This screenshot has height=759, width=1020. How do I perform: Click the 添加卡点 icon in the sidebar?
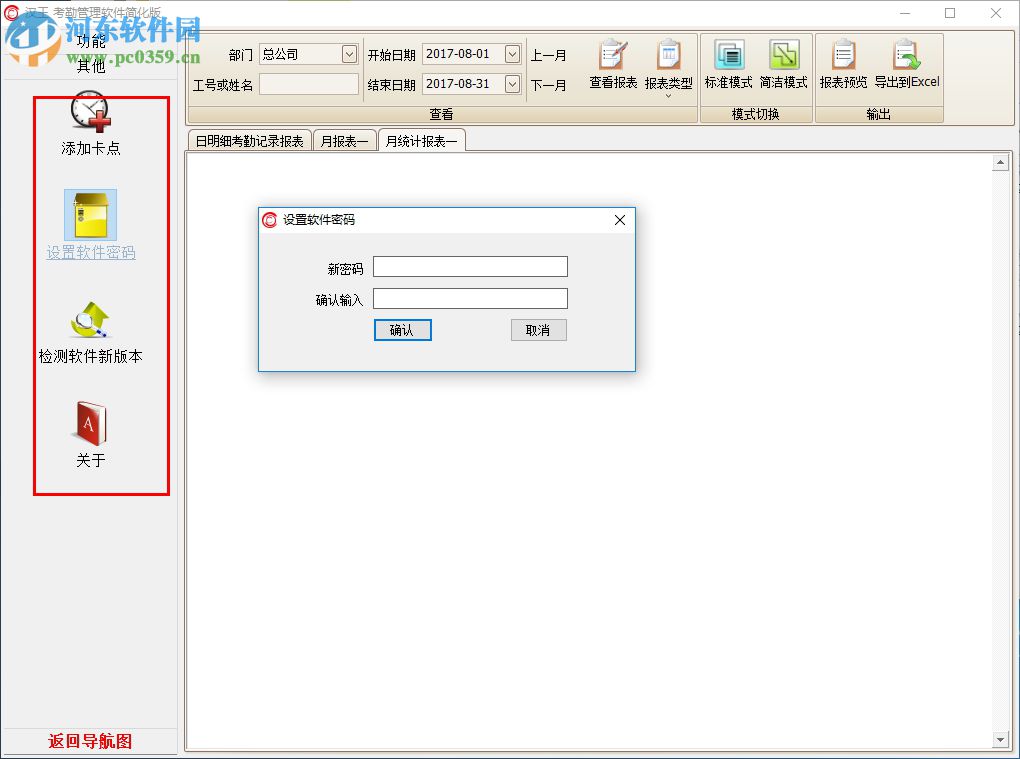click(89, 118)
